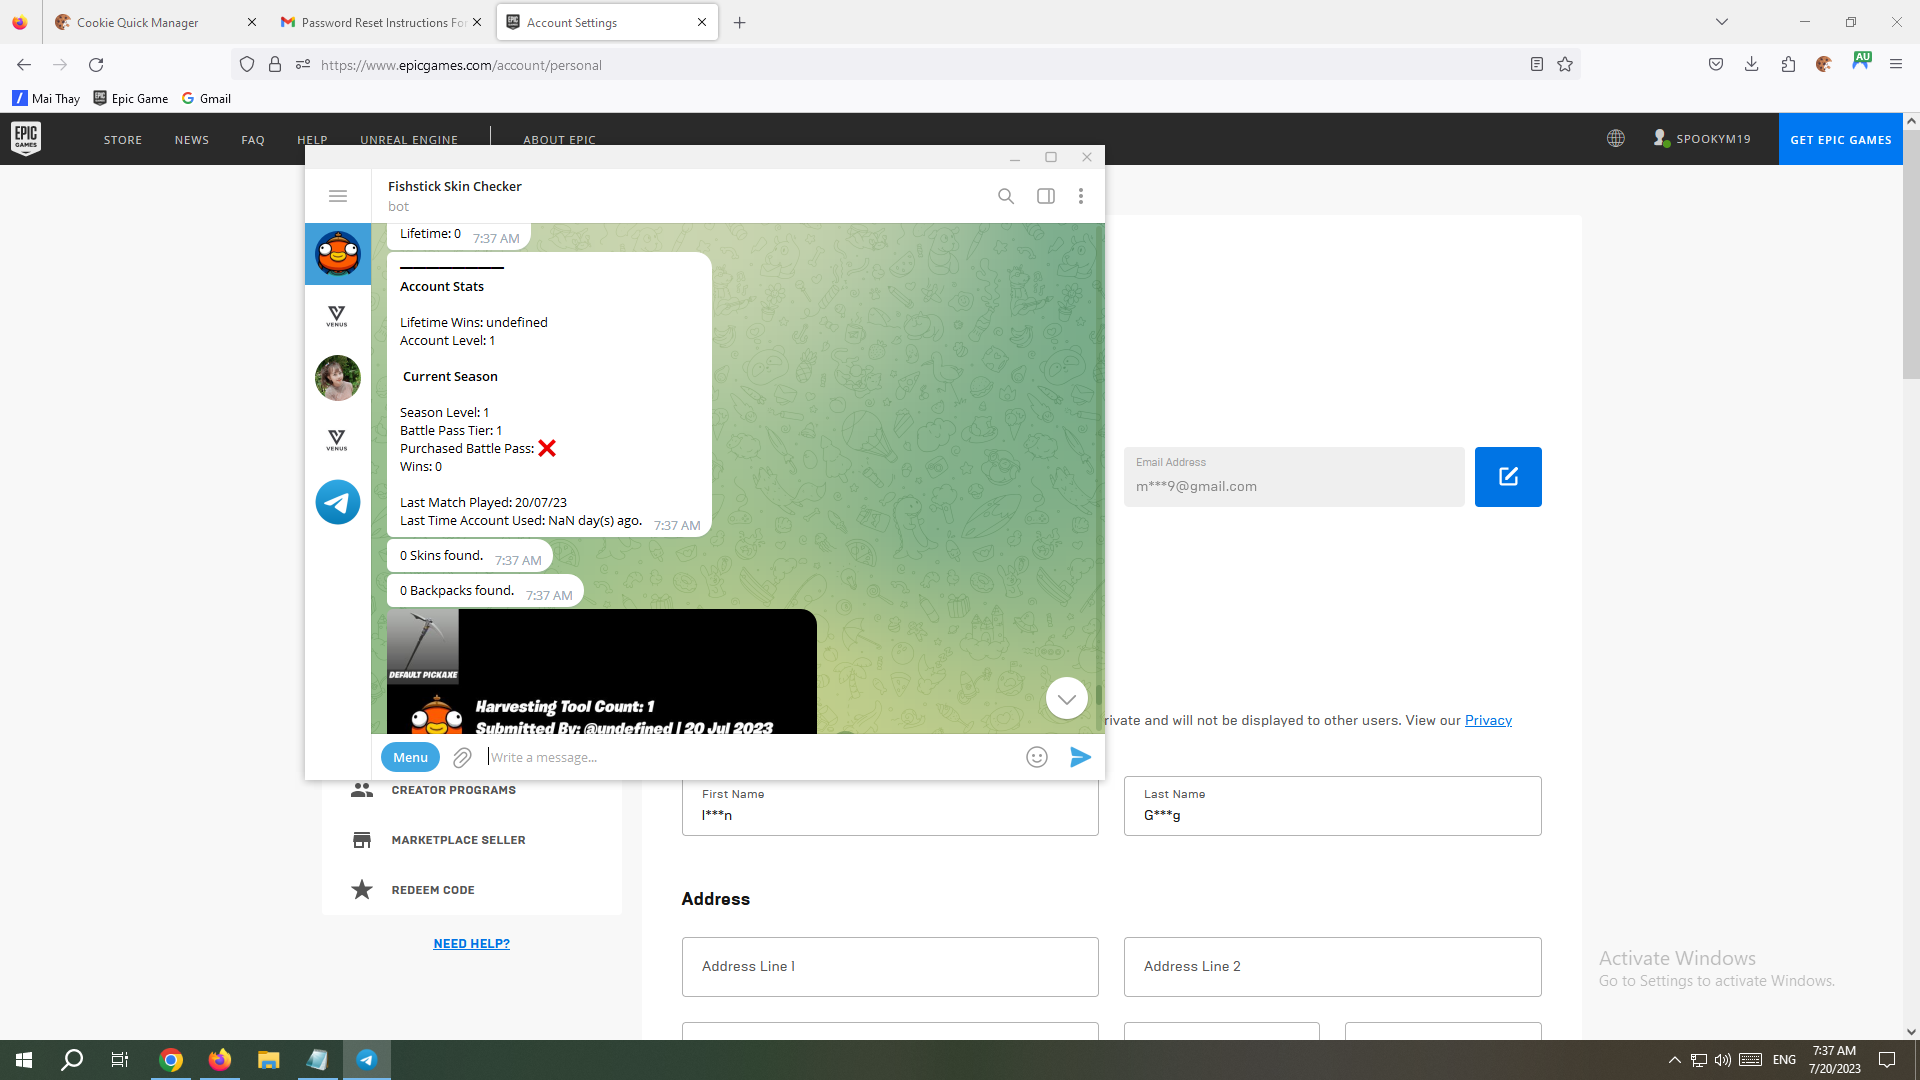This screenshot has width=1920, height=1080.
Task: Open the Privacy policy link
Action: pyautogui.click(x=1488, y=721)
